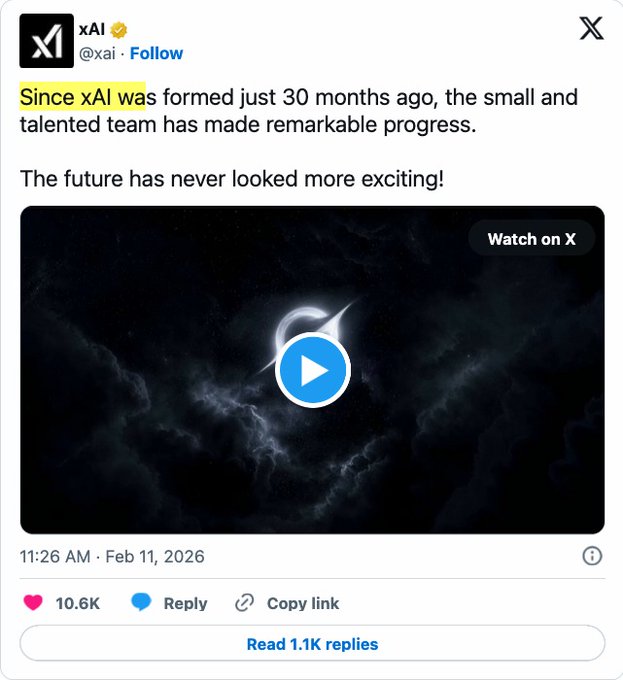Click the xAI display name

pyautogui.click(x=91, y=29)
